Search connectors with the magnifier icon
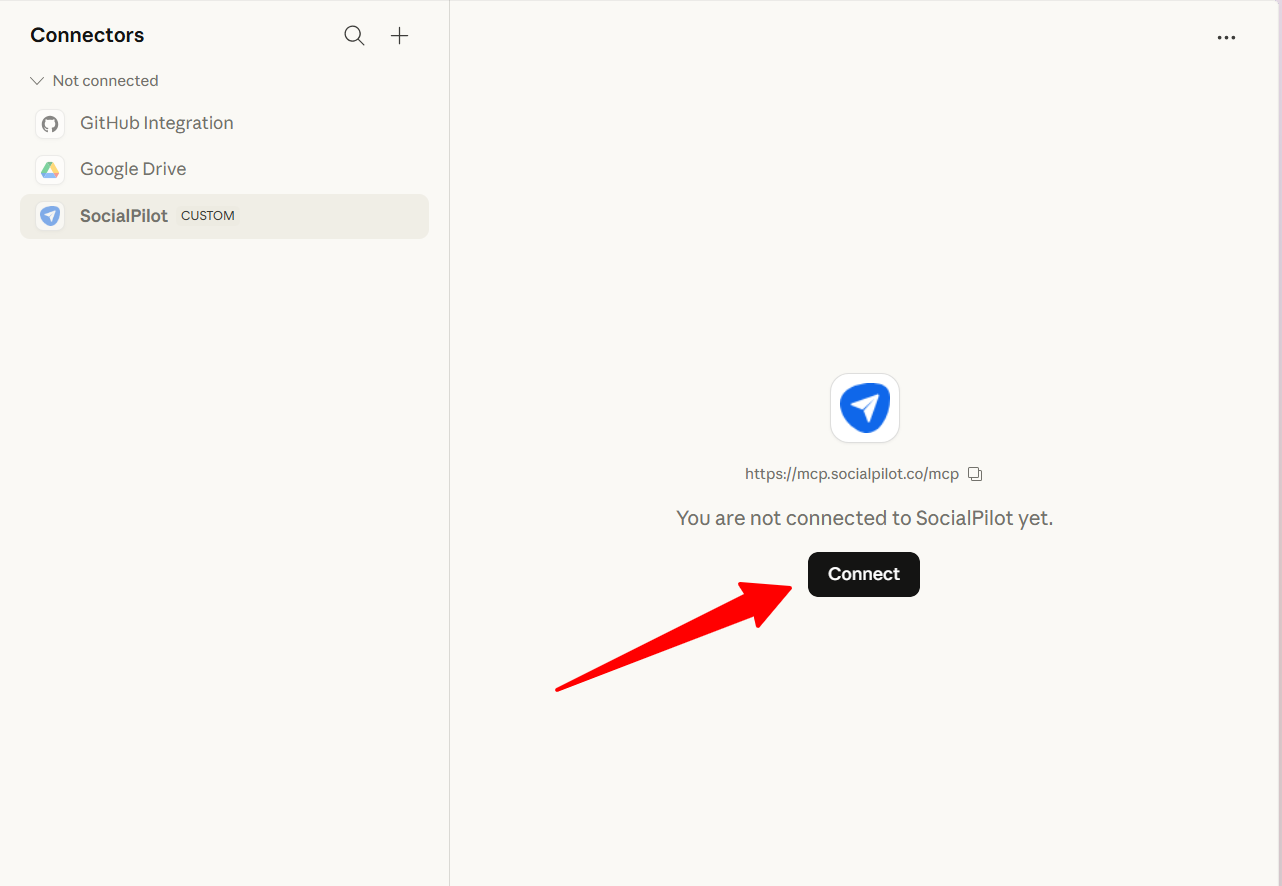The width and height of the screenshot is (1282, 886). tap(354, 36)
